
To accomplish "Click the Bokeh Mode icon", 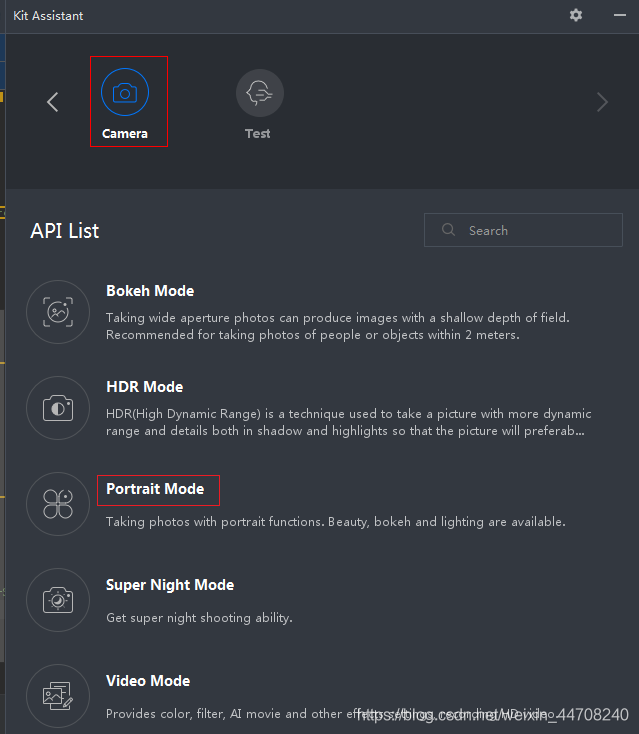I will click(58, 312).
